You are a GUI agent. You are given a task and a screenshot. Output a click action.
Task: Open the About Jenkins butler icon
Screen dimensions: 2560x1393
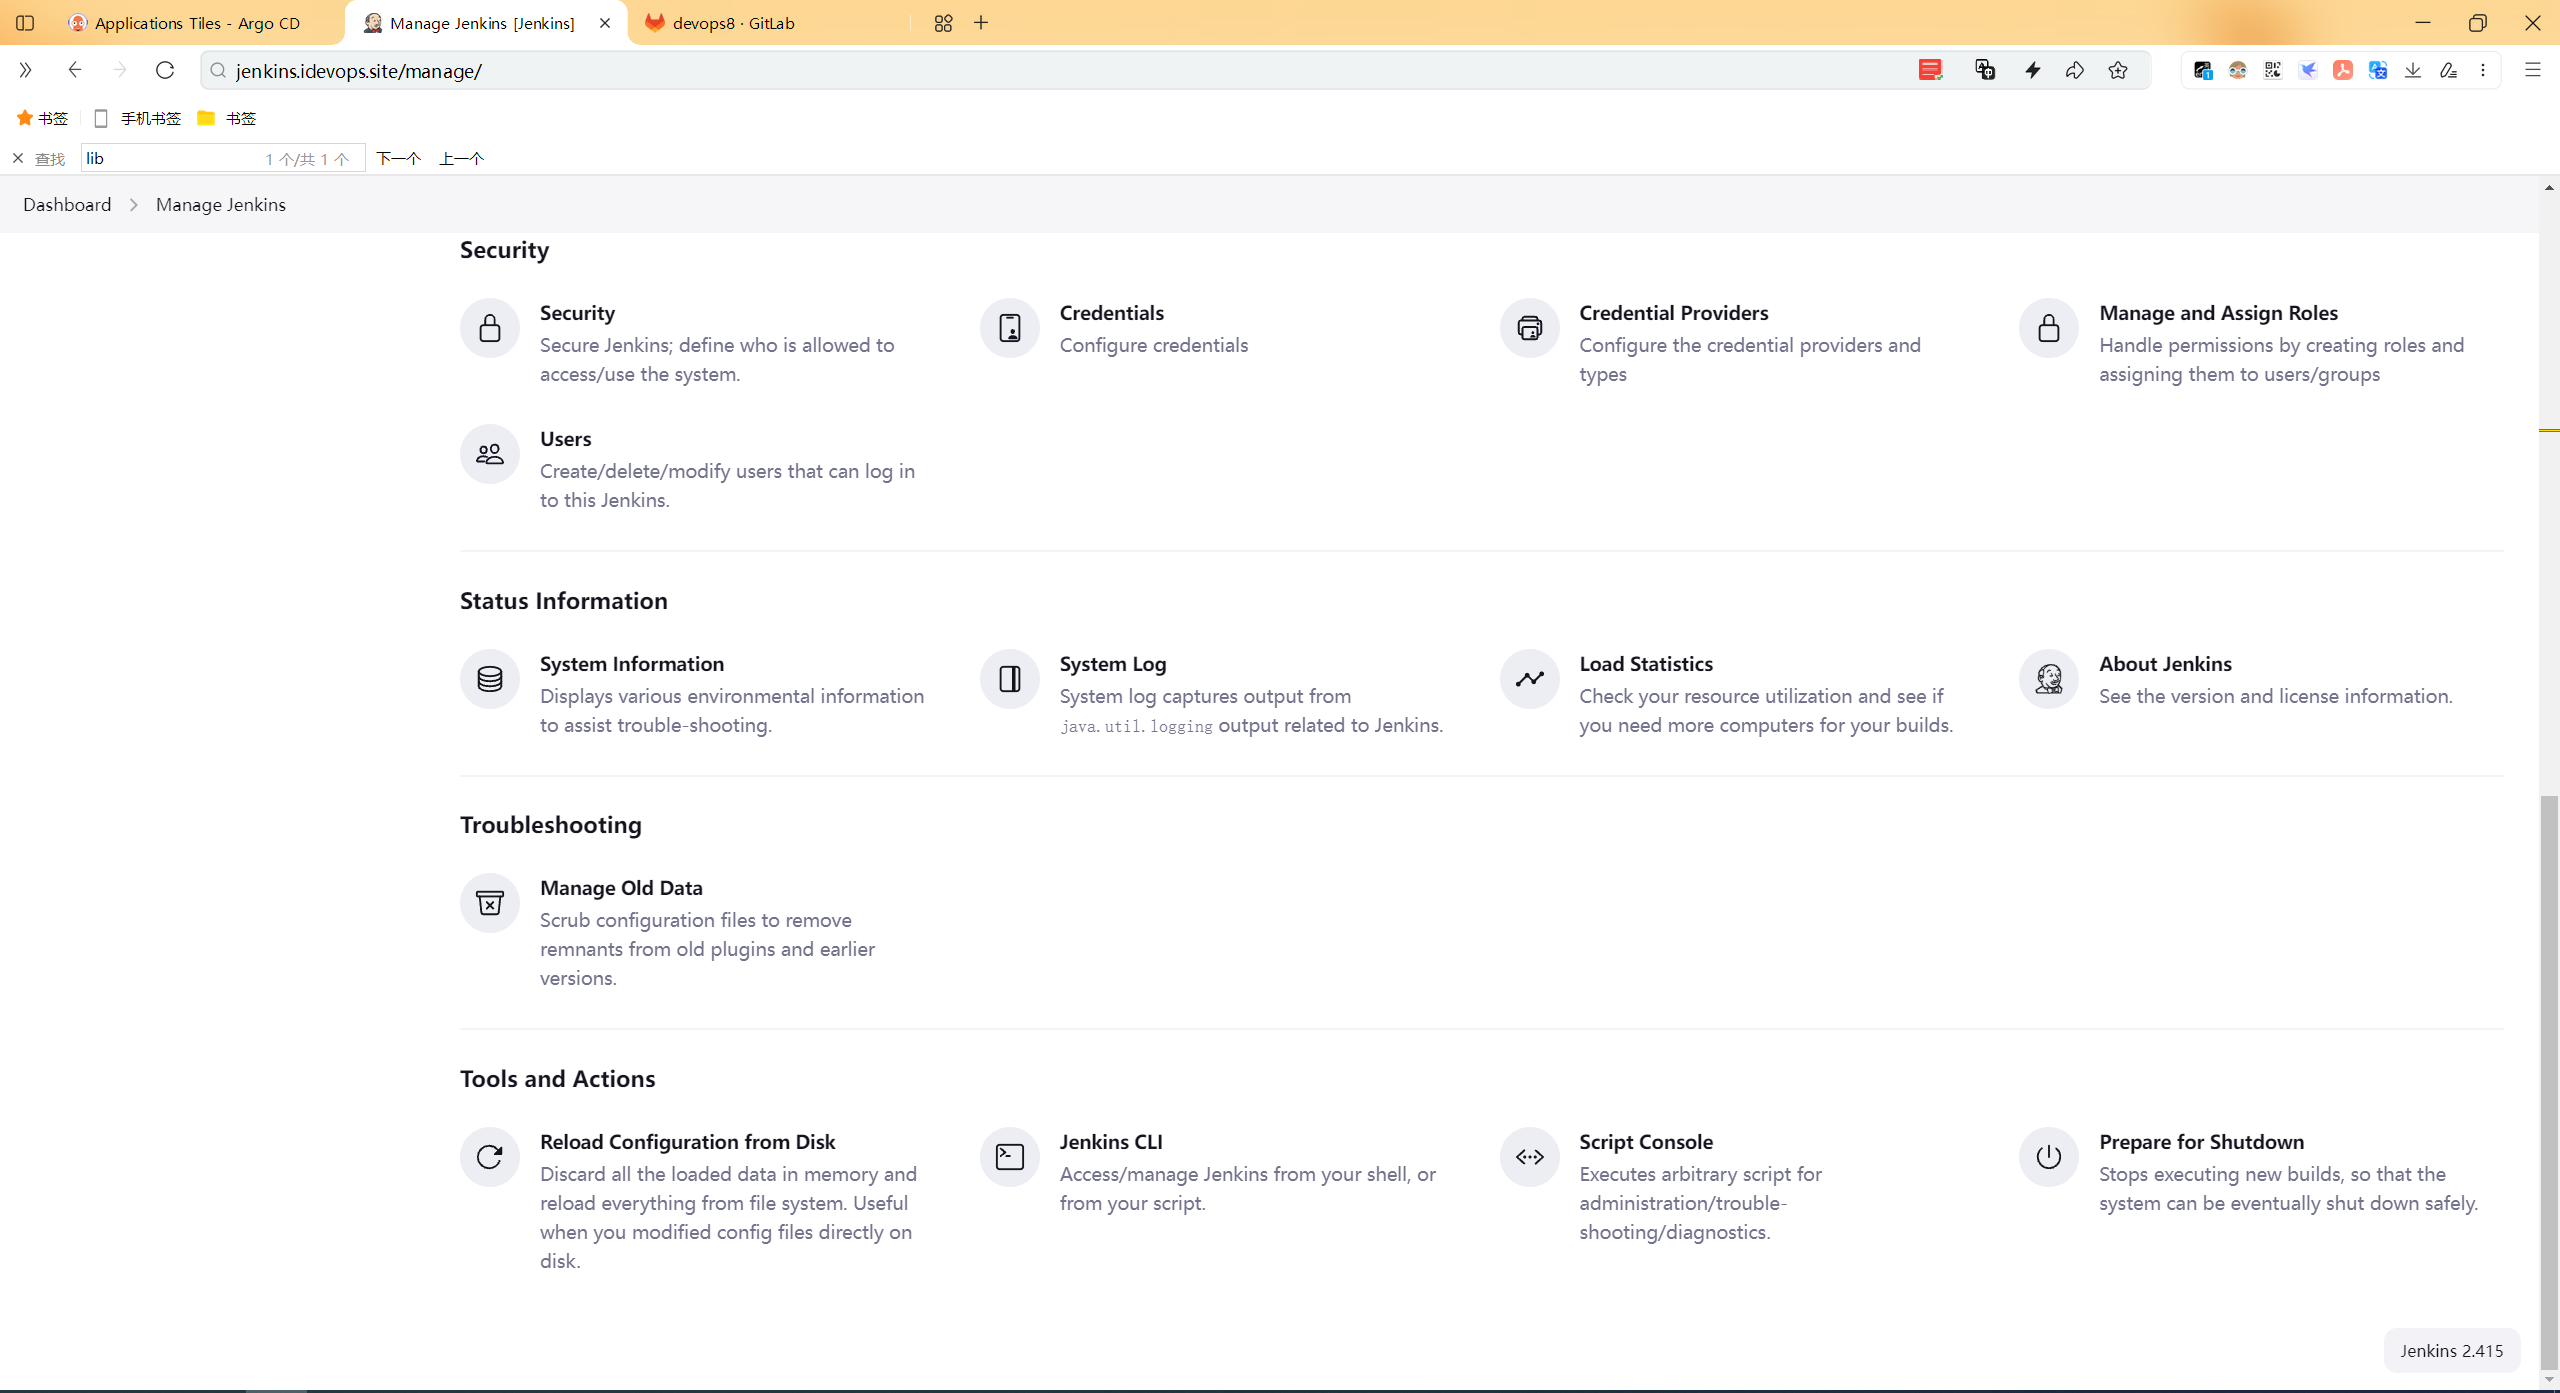[2048, 679]
